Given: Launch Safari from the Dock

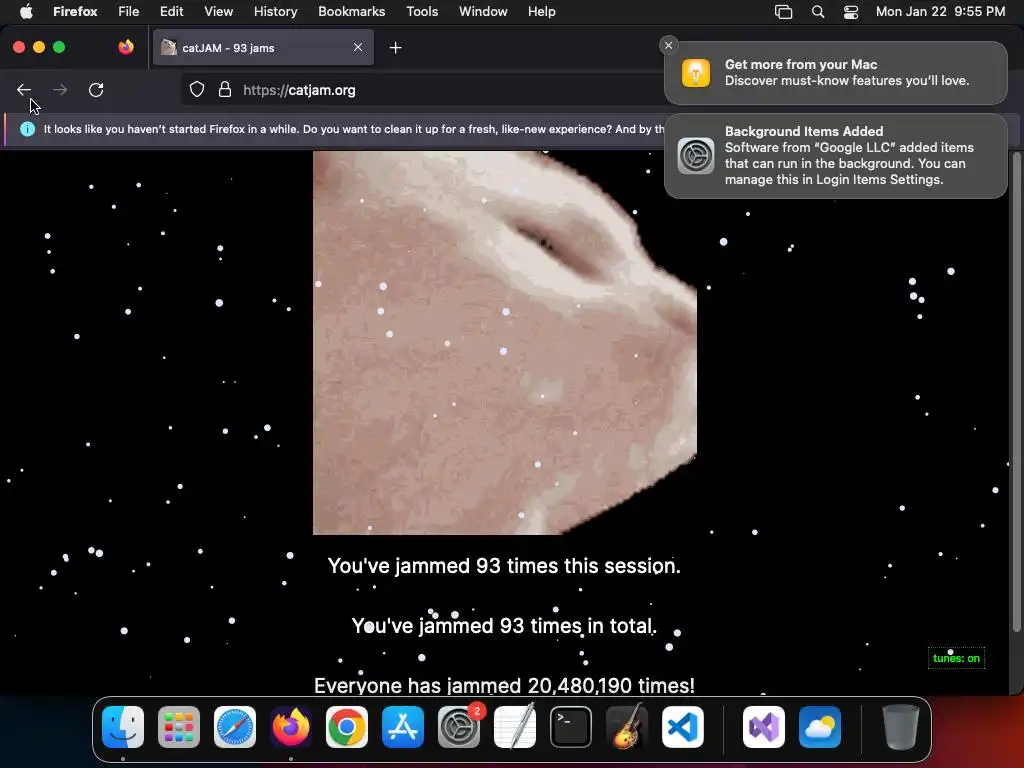Looking at the screenshot, I should 235,727.
